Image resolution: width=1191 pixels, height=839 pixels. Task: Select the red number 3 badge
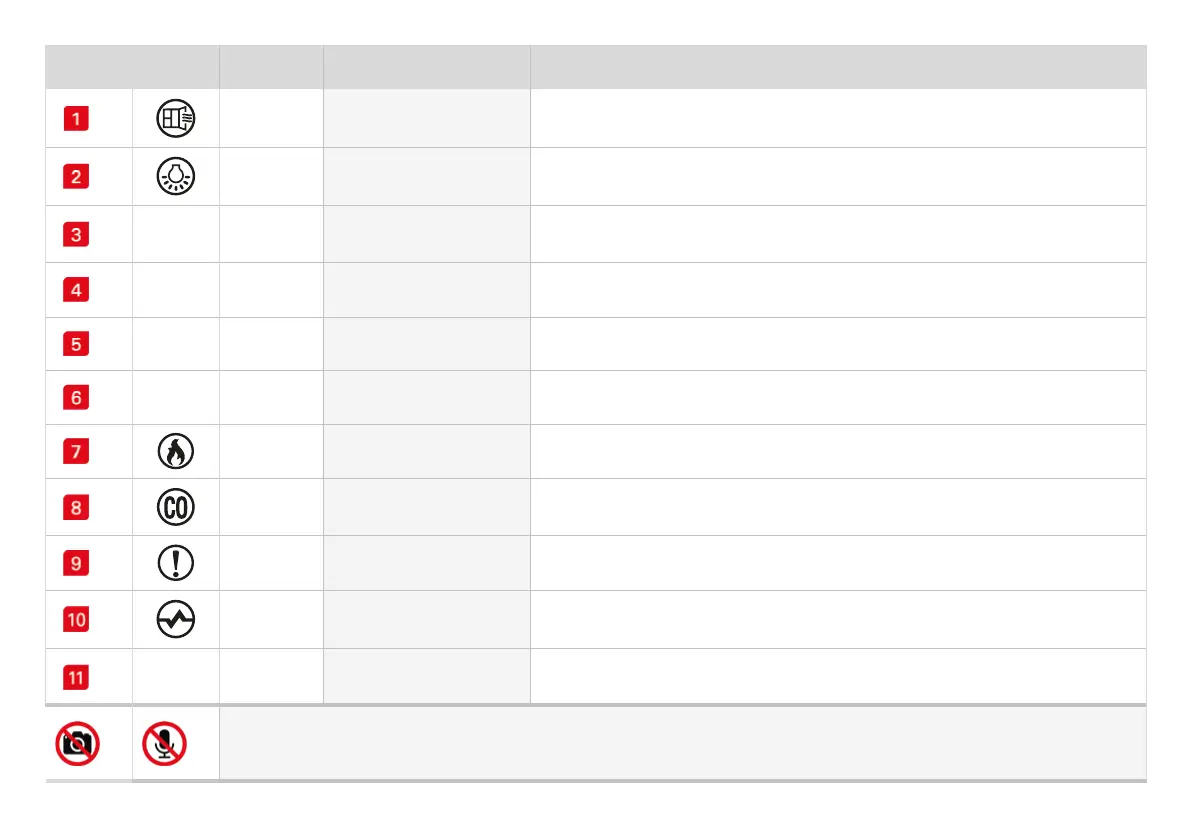(x=77, y=235)
